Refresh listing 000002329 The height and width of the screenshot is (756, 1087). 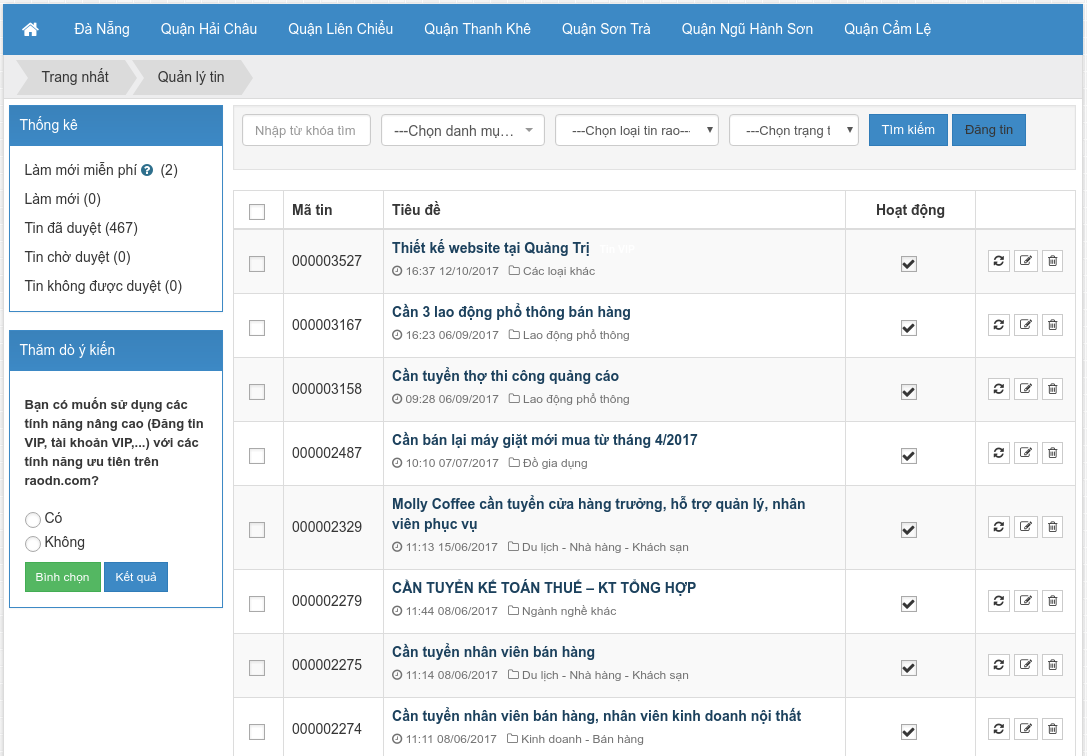click(x=998, y=527)
